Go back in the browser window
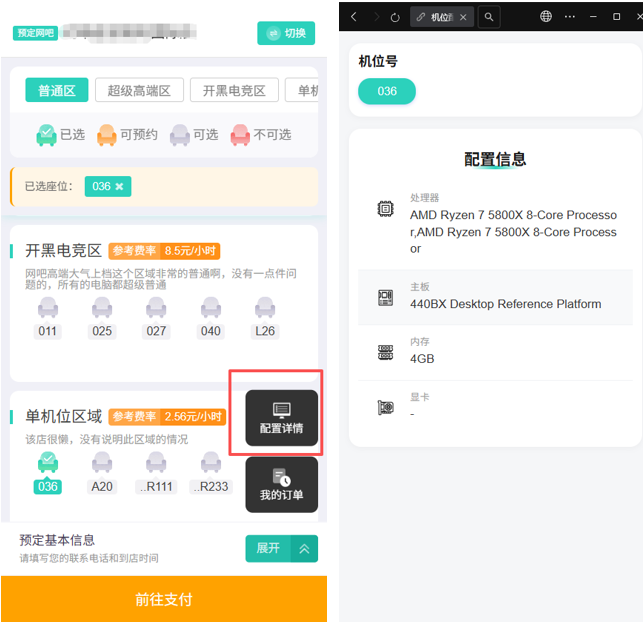This screenshot has width=643, height=622. click(x=354, y=17)
